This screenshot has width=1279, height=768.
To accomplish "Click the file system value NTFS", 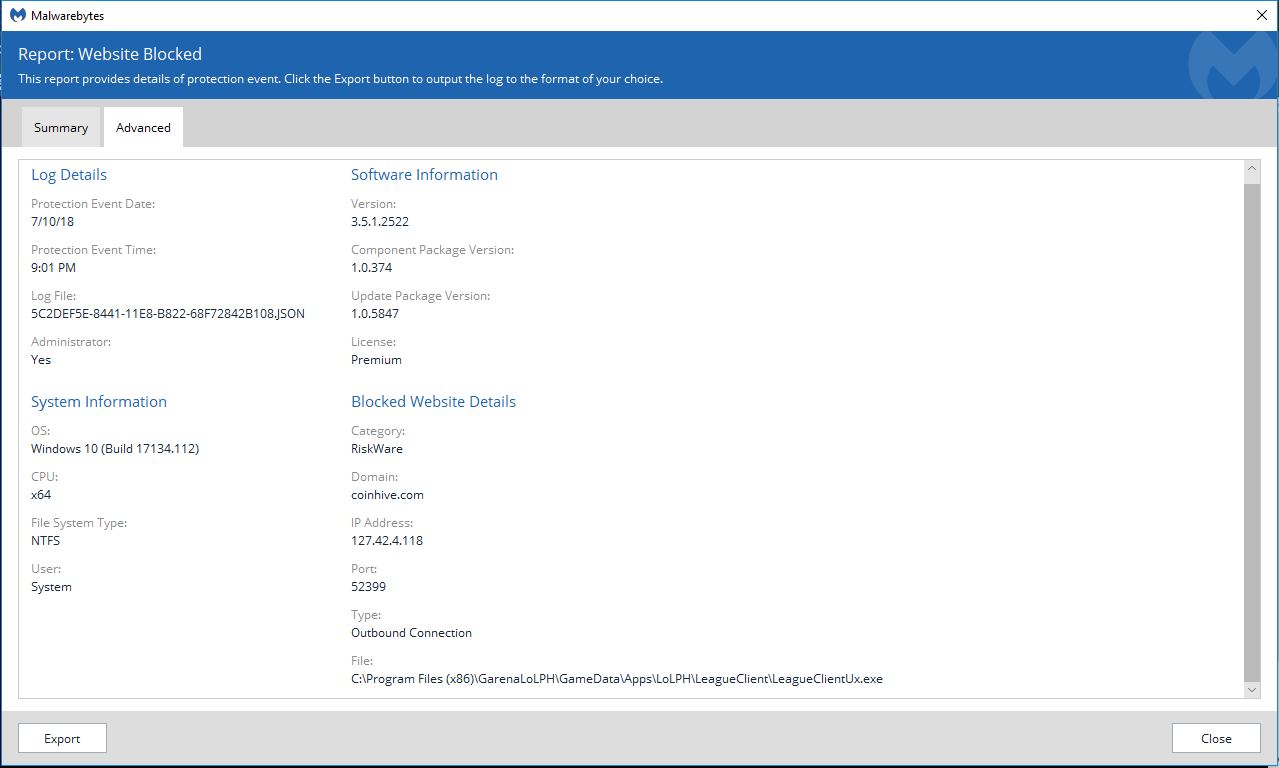I will click(46, 541).
